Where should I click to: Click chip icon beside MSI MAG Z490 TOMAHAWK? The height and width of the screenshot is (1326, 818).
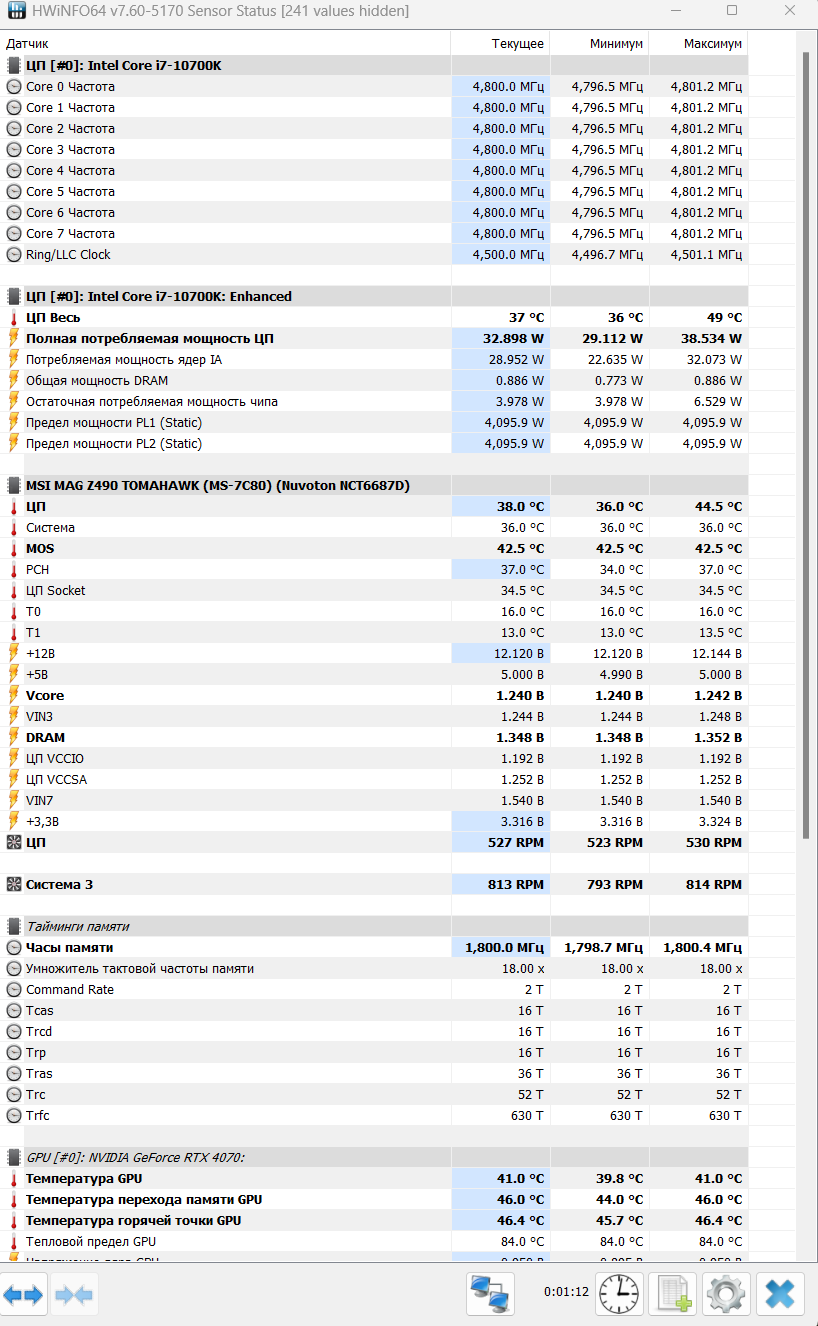14,485
